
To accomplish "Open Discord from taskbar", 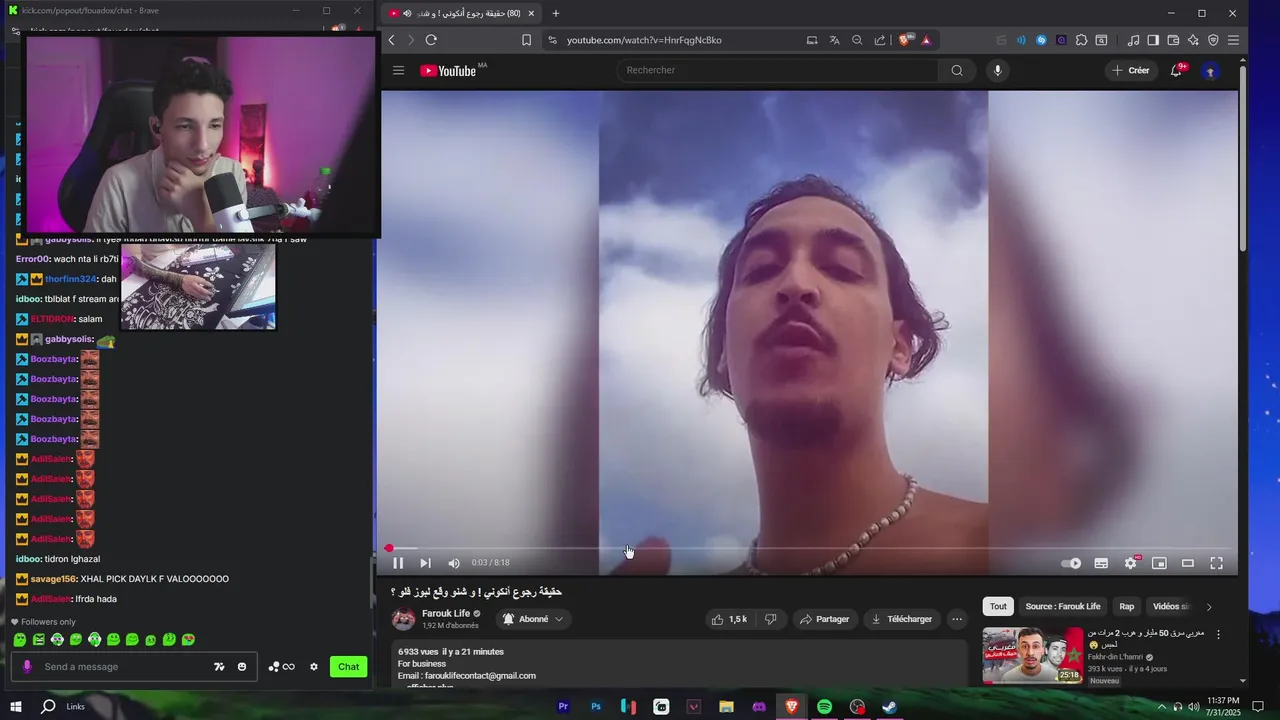I will click(759, 706).
